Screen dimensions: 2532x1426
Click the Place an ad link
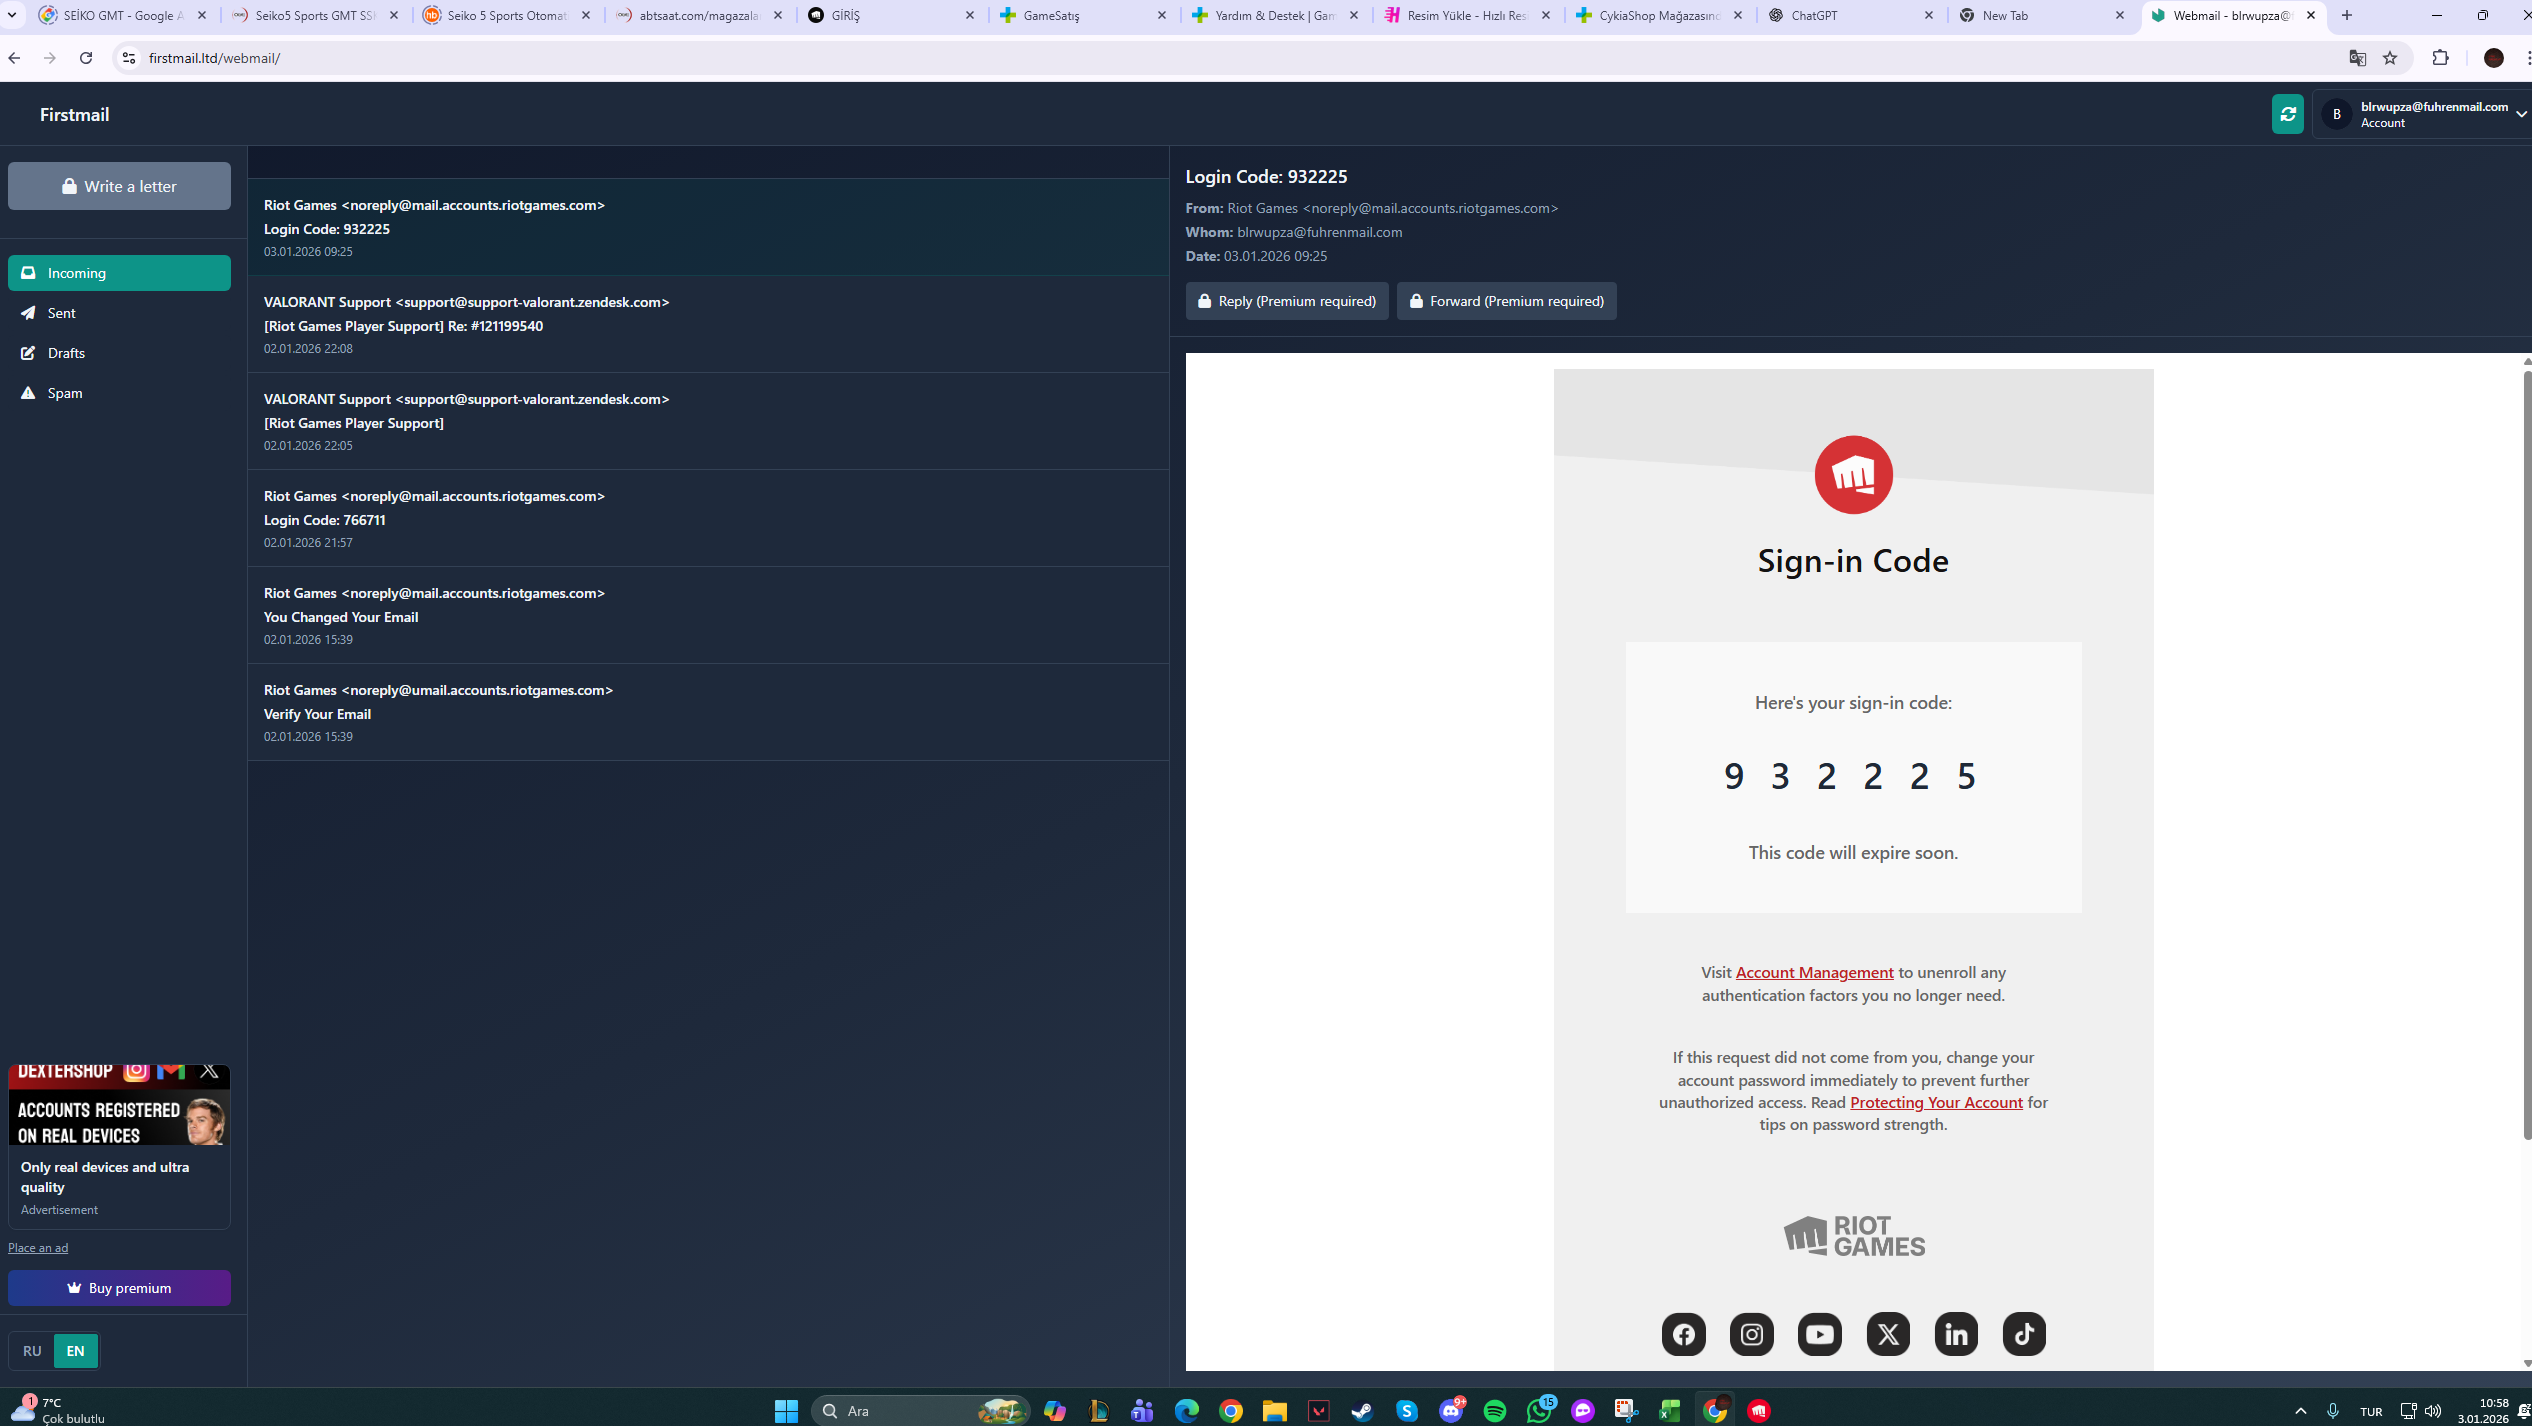click(x=38, y=1247)
